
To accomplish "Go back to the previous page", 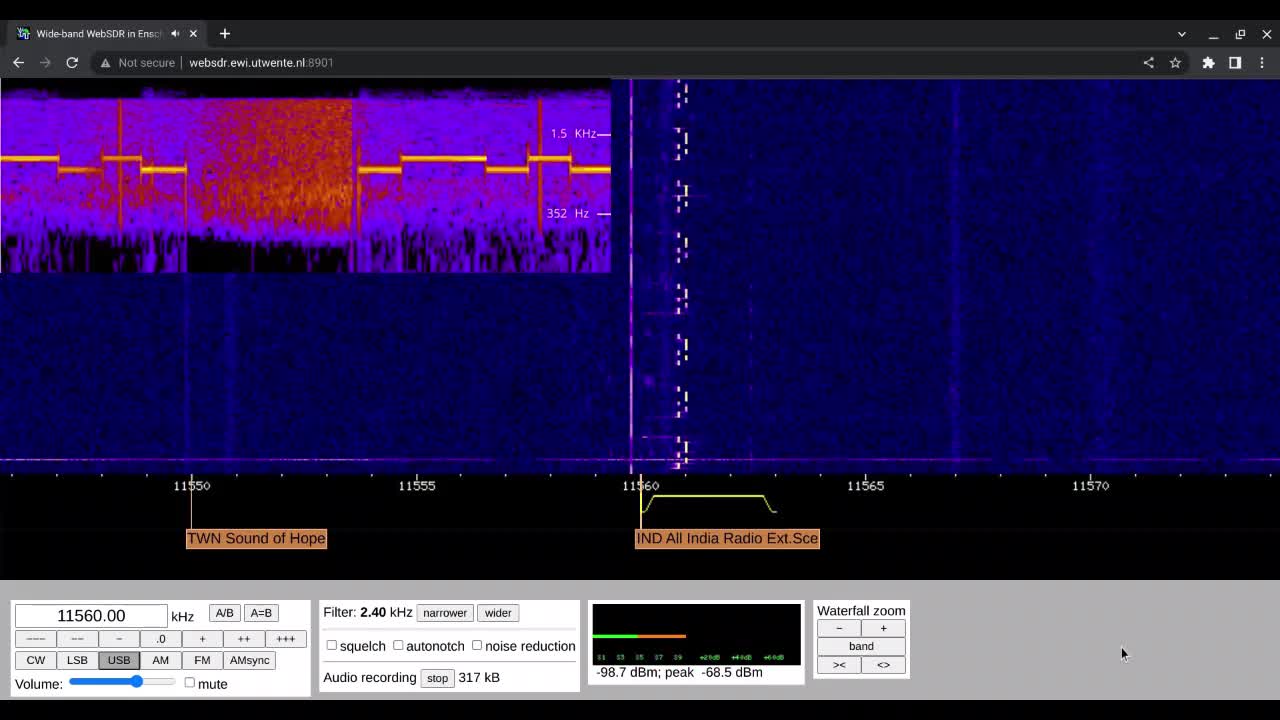I will coord(18,62).
